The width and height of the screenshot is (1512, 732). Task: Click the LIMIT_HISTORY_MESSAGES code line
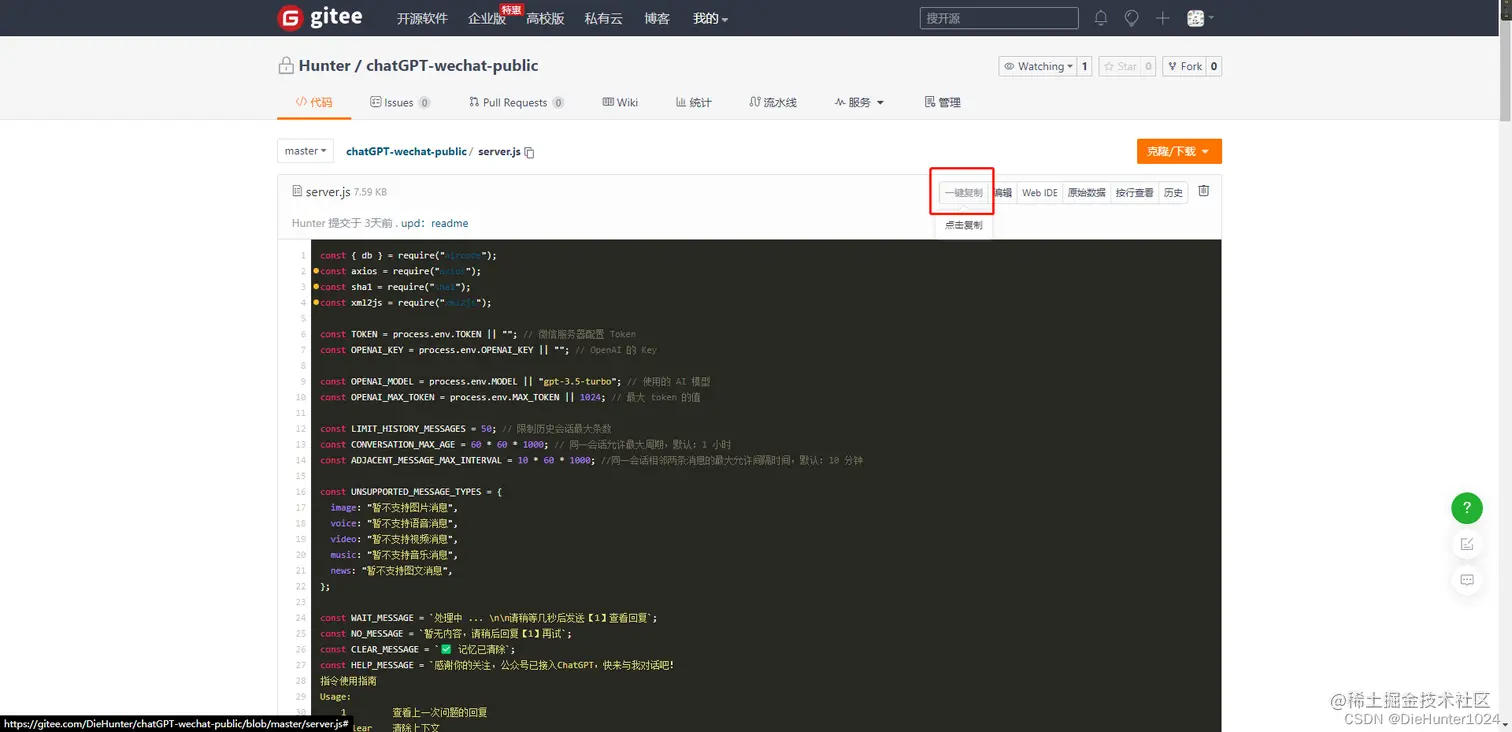point(466,429)
